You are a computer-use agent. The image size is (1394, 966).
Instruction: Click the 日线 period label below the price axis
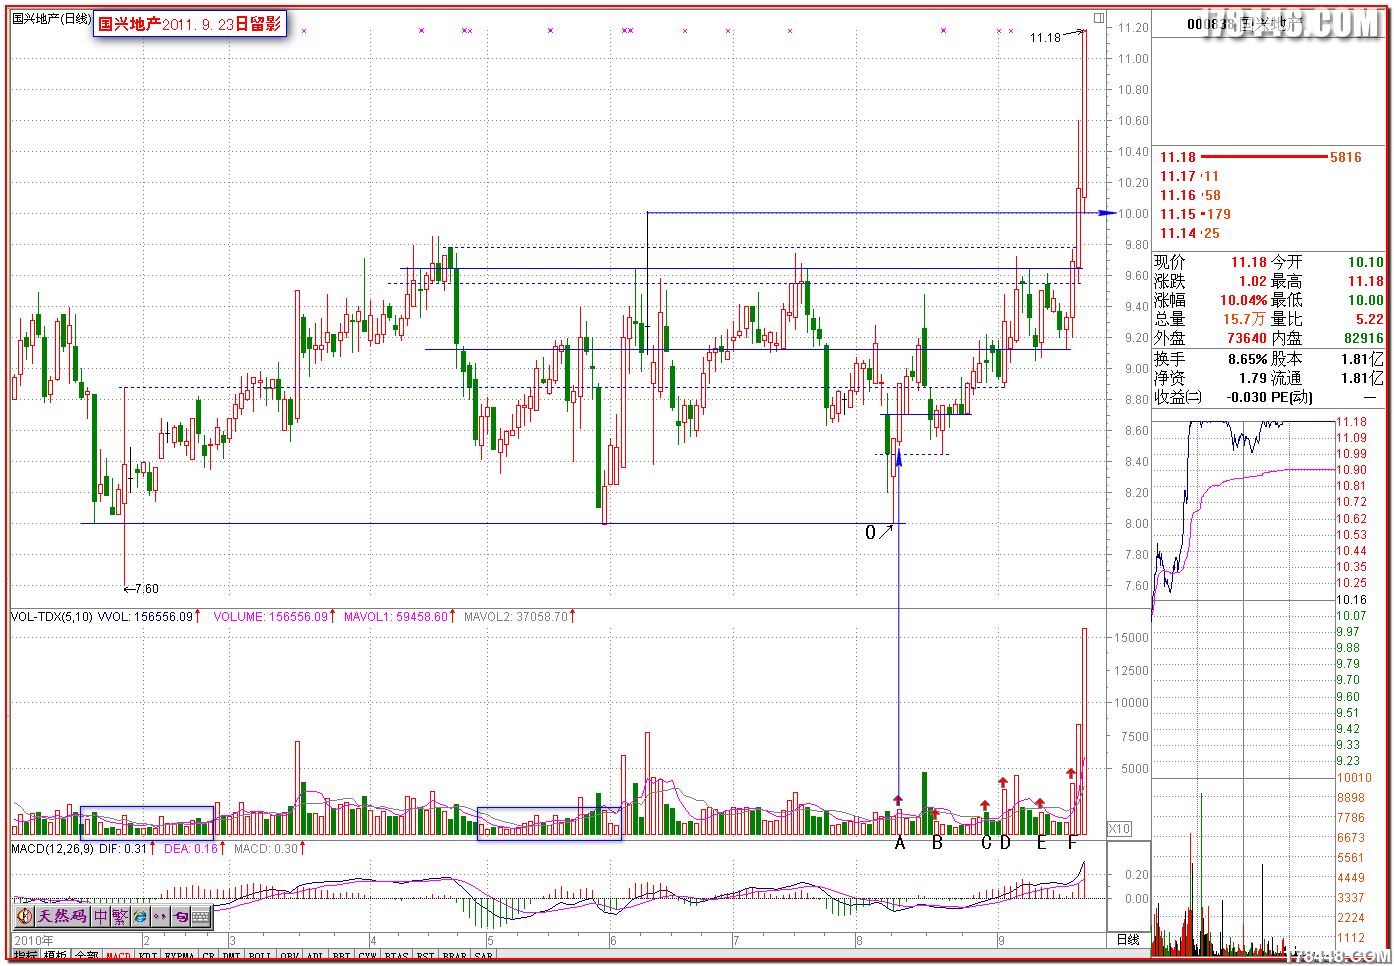(x=1128, y=940)
